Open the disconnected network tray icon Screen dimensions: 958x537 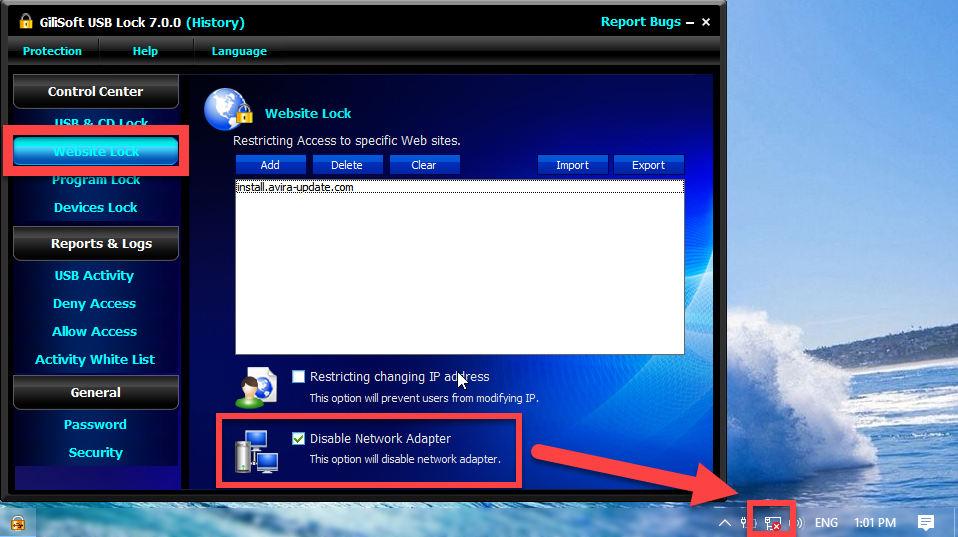coord(772,524)
